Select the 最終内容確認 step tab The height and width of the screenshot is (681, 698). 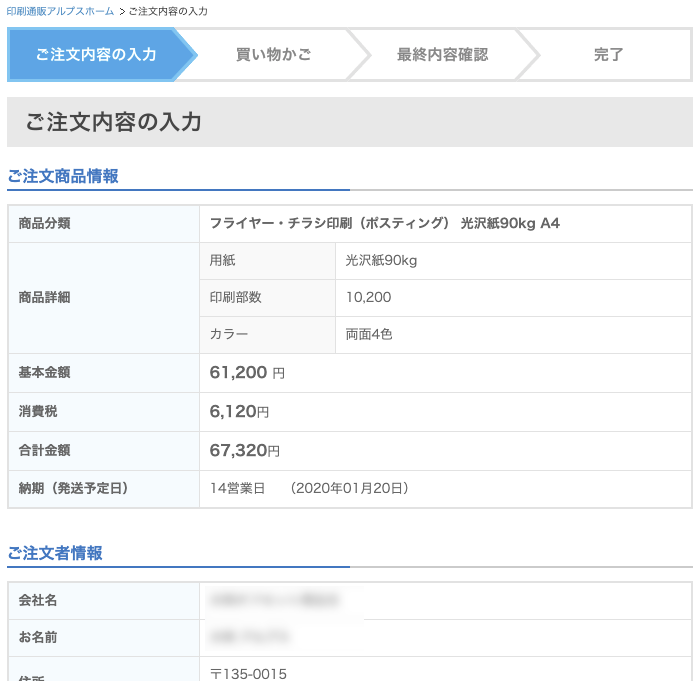pyautogui.click(x=442, y=54)
